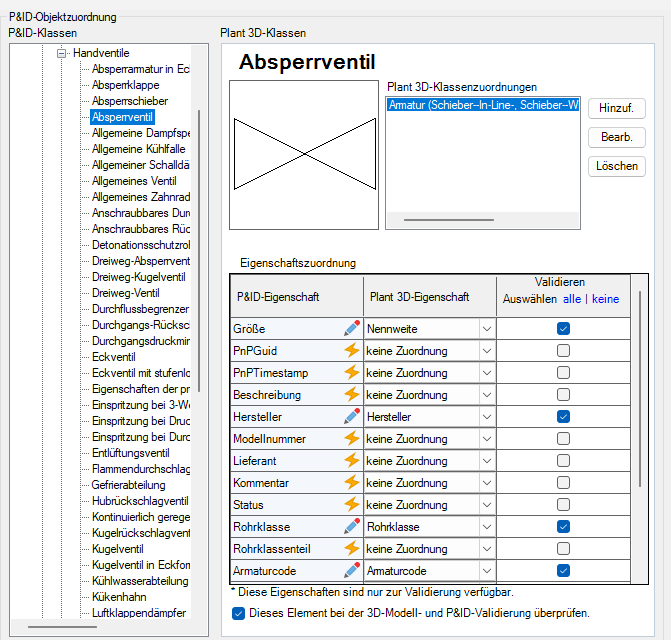Select Dreiweg-Ventil in the tree

click(125, 293)
